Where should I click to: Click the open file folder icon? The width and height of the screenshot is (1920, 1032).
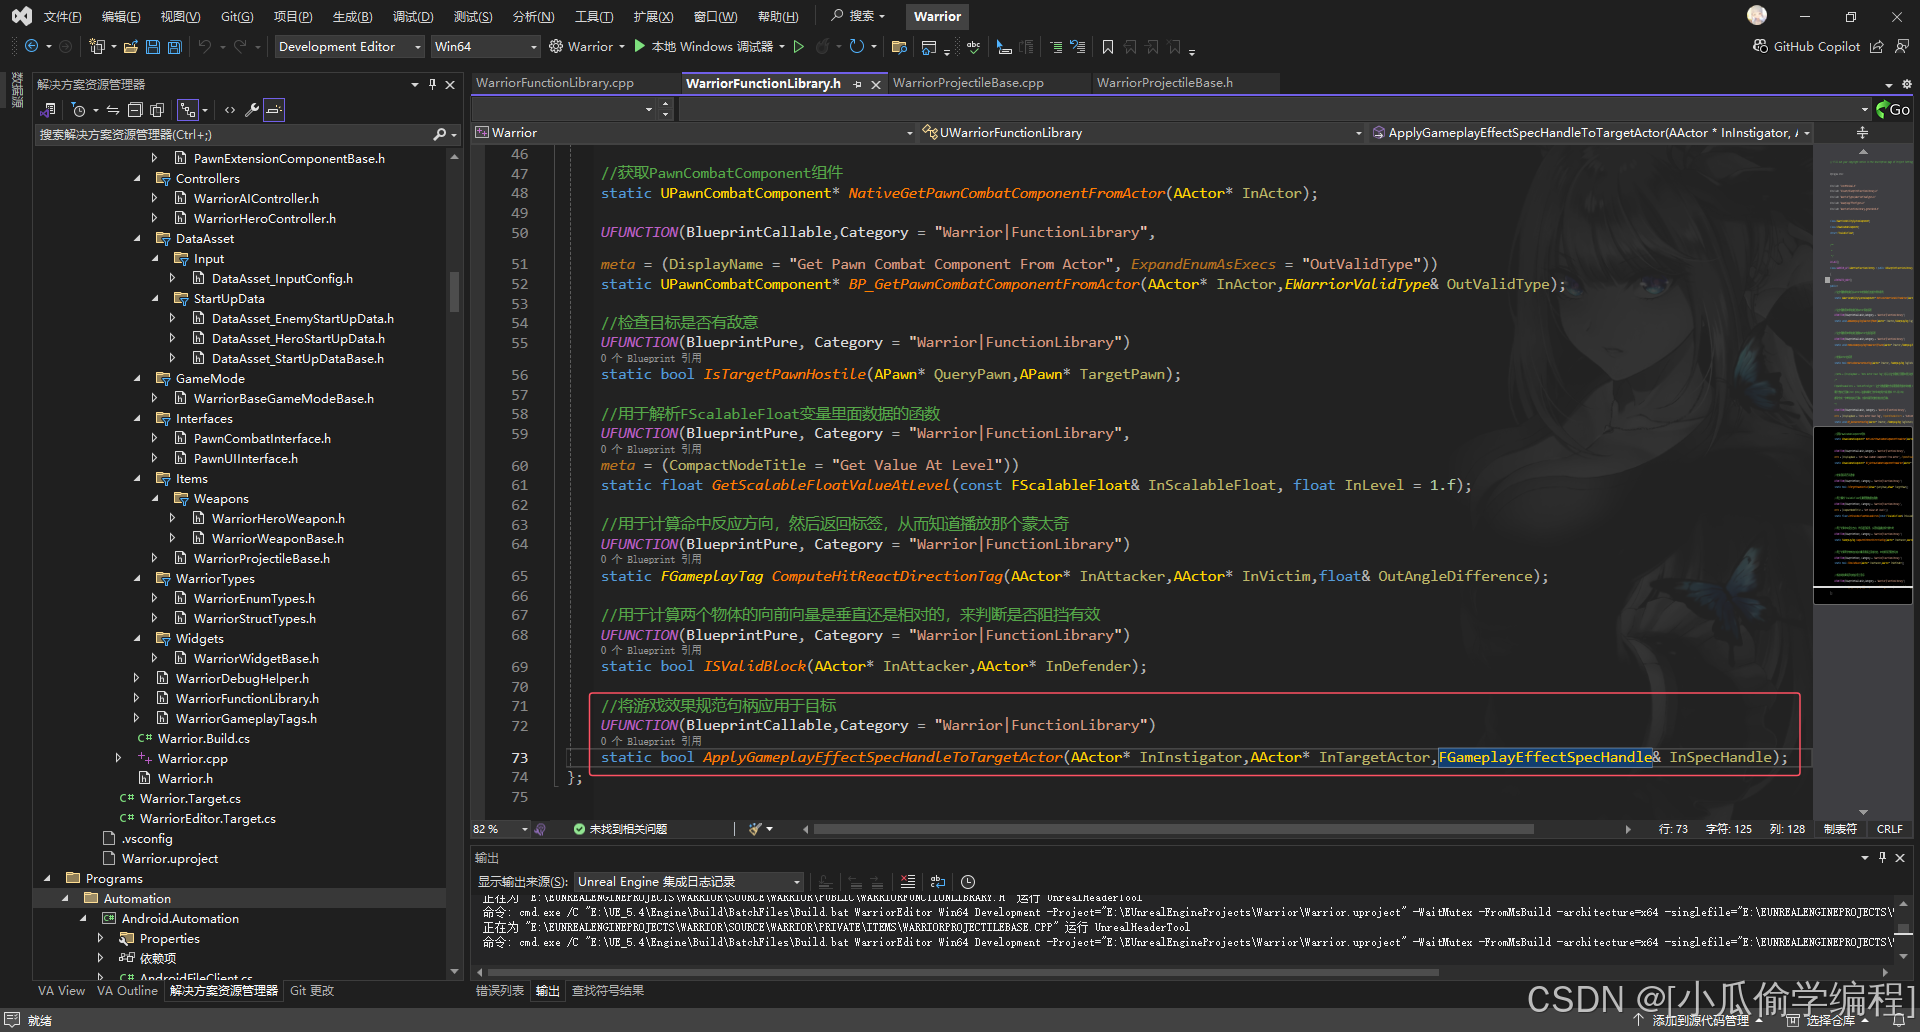click(132, 46)
